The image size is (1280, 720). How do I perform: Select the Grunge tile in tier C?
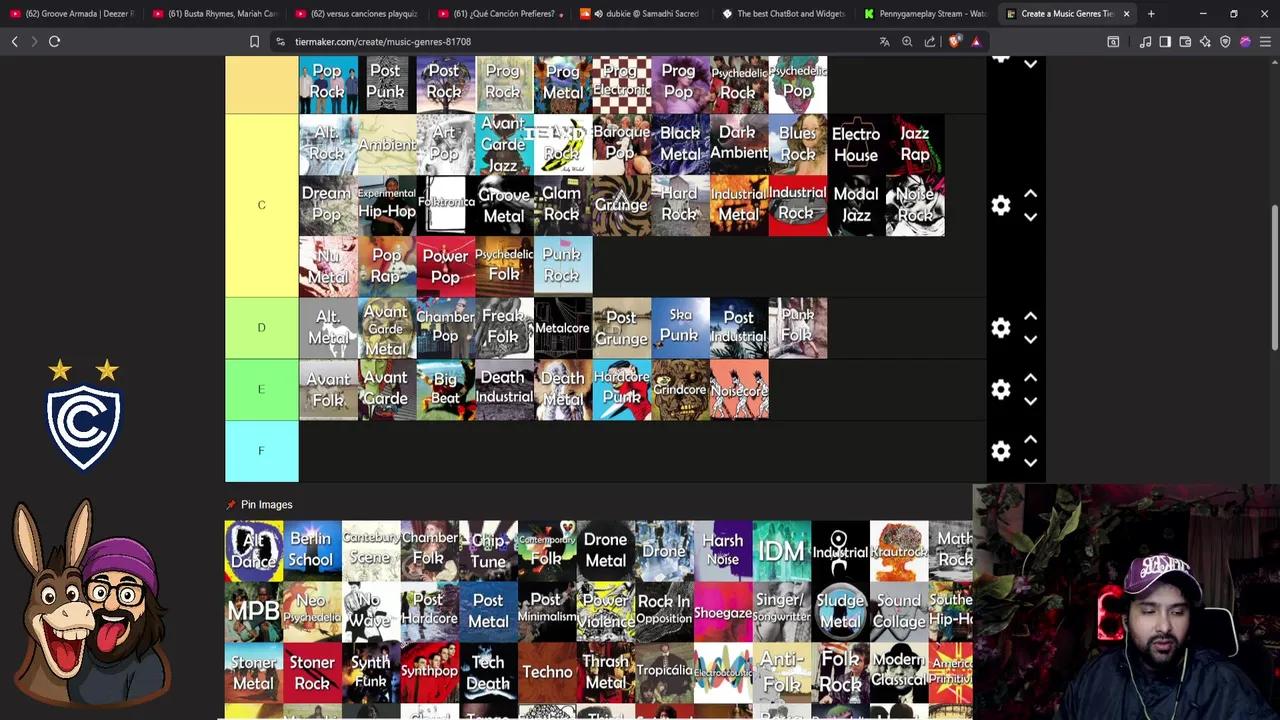pos(621,206)
